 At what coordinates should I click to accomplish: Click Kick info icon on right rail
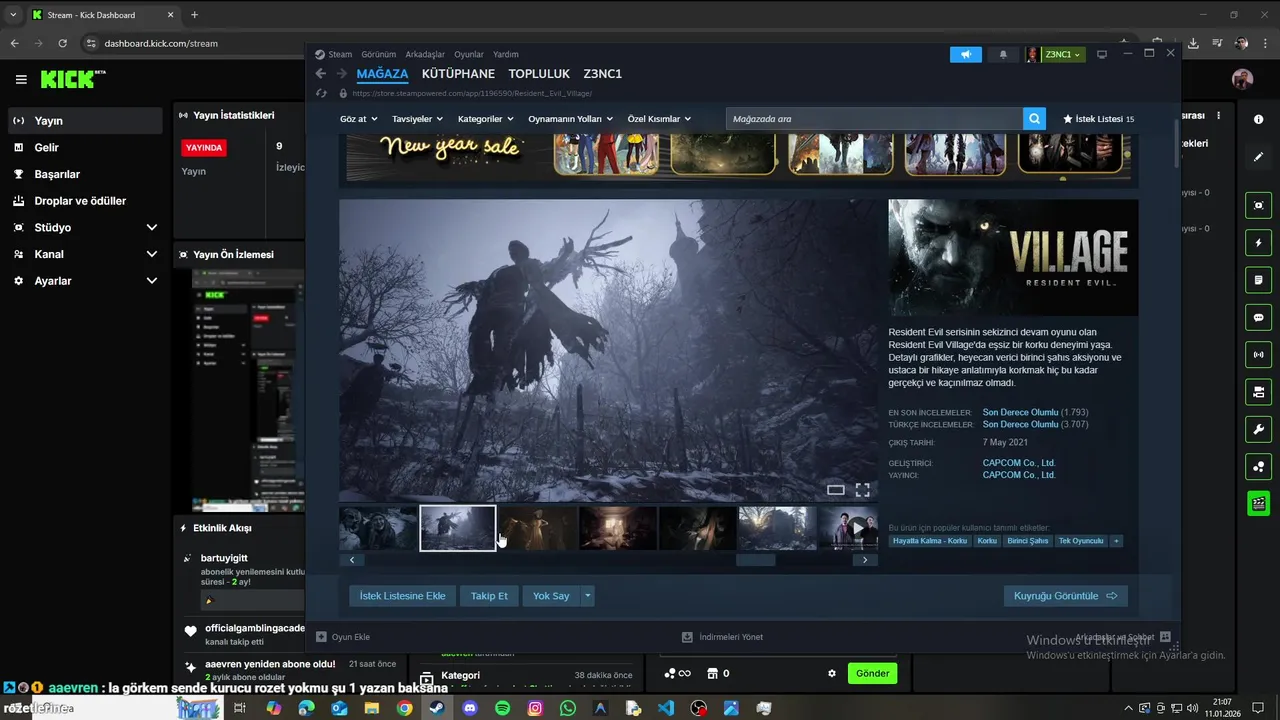[1258, 119]
